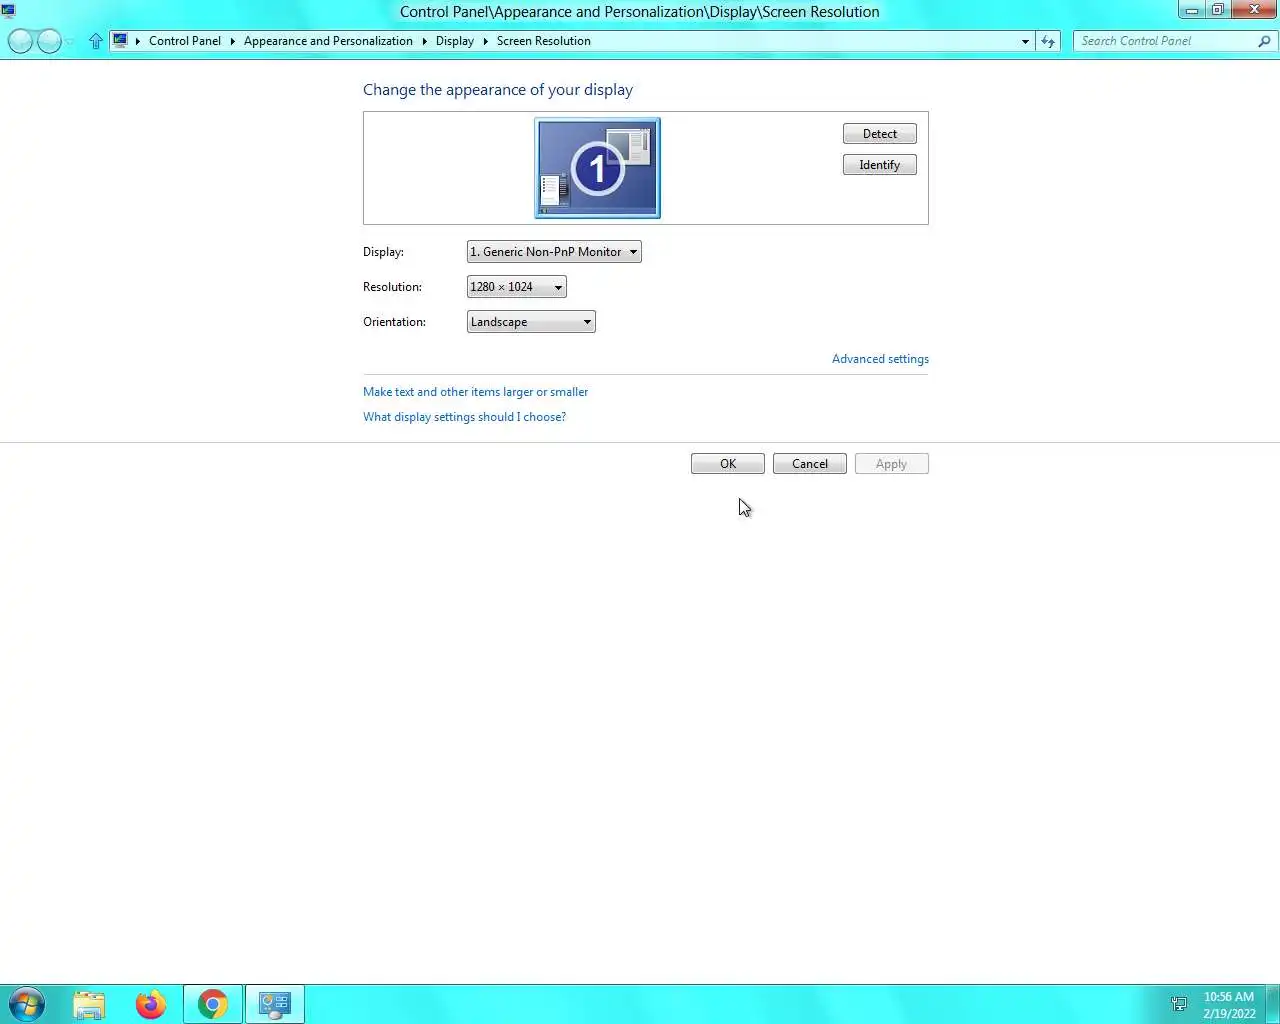
Task: Expand the arrow after Appearance and Personalization
Action: coord(424,41)
